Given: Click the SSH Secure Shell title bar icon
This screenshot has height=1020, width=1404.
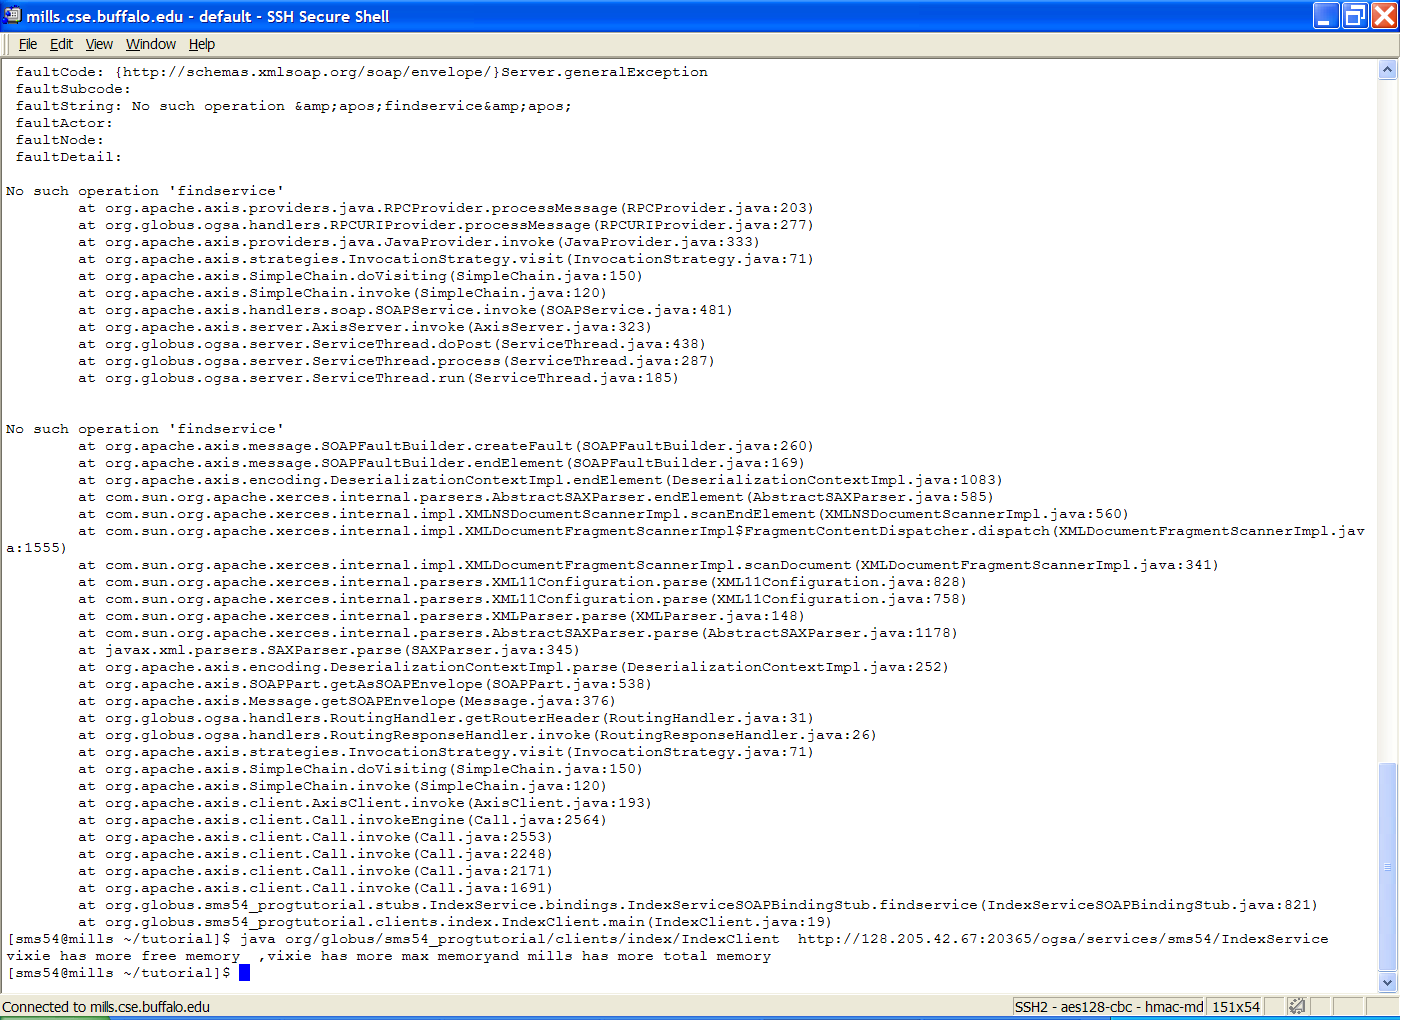Looking at the screenshot, I should 12,15.
